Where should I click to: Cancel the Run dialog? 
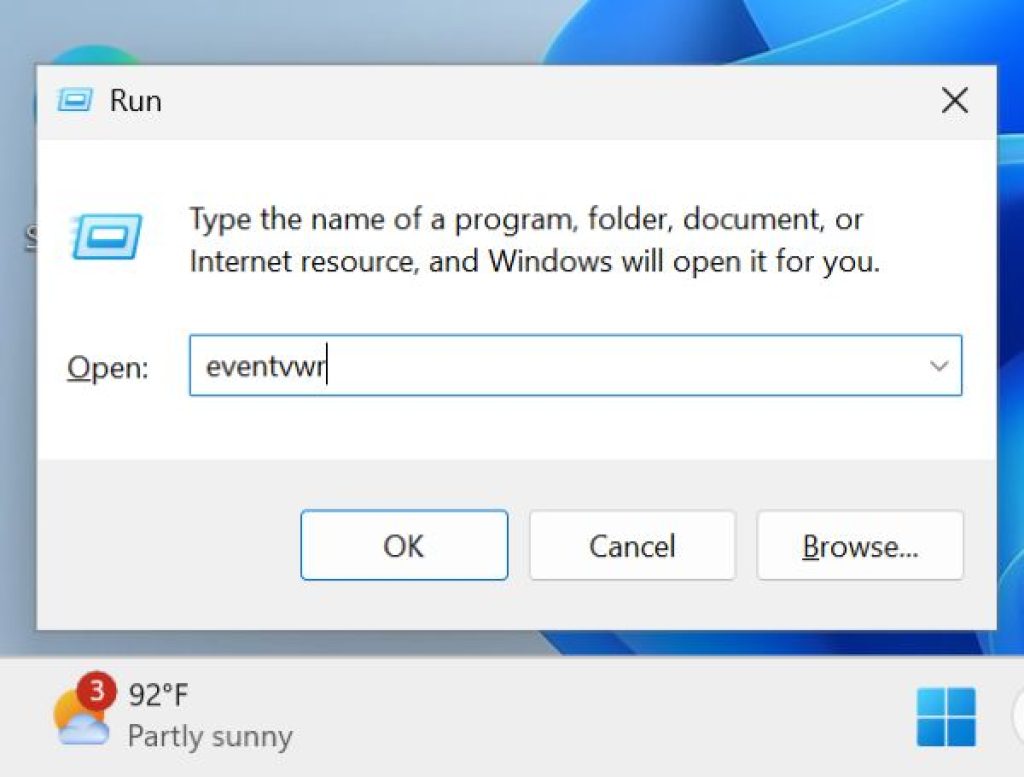[632, 545]
